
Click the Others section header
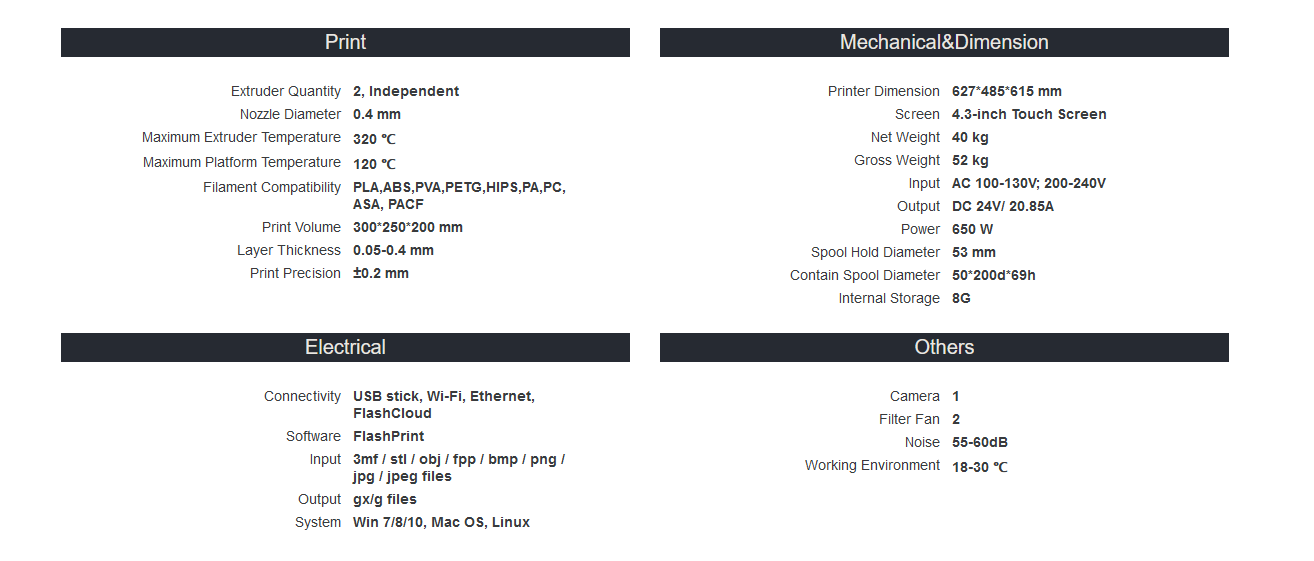coord(944,347)
